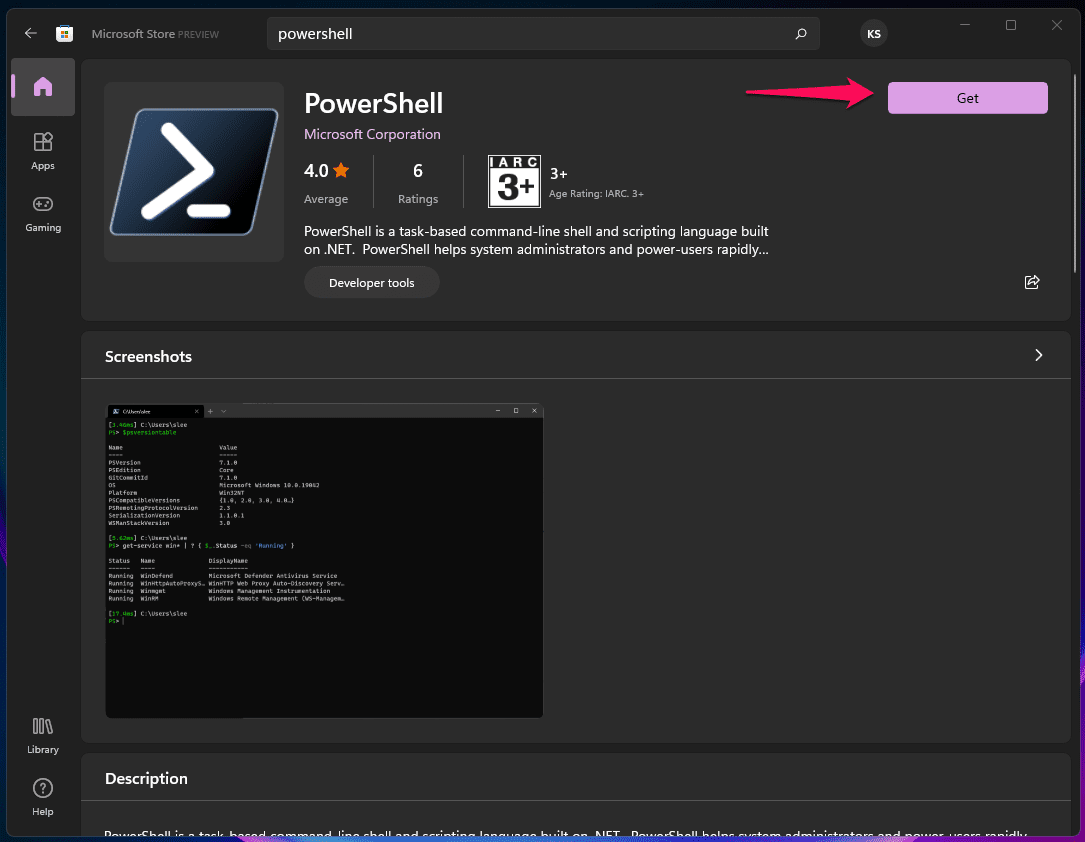1085x842 pixels.
Task: Open the KS profile avatar
Action: tap(873, 34)
